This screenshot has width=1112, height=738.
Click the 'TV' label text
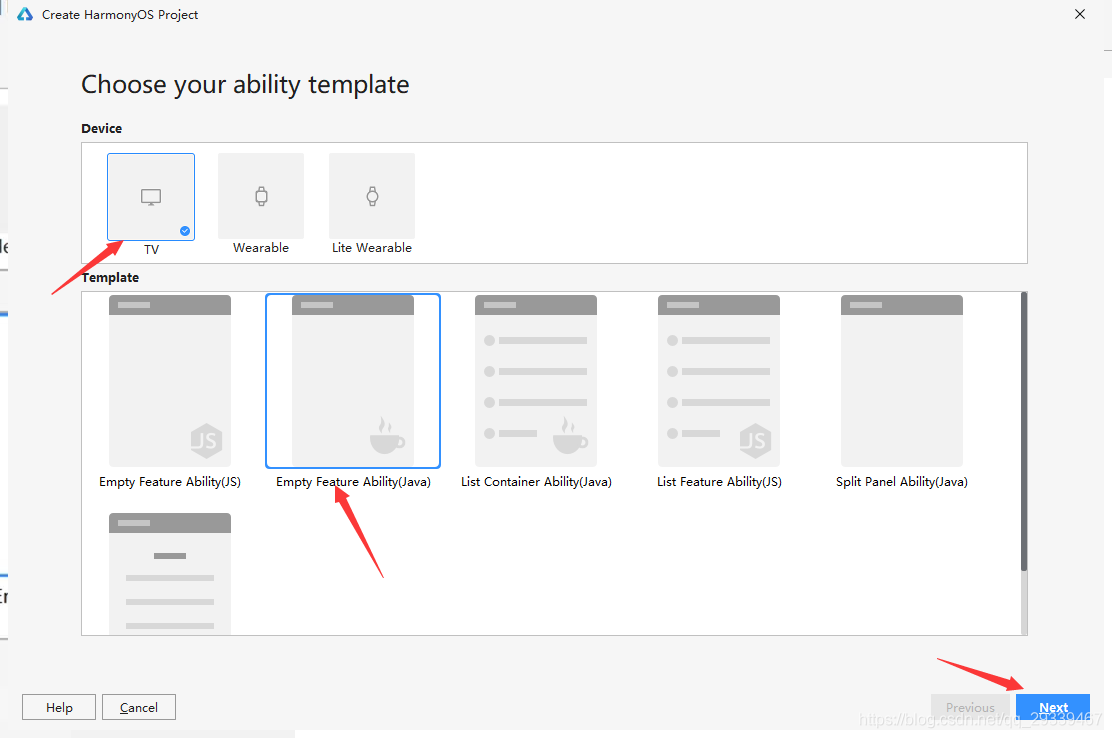152,250
